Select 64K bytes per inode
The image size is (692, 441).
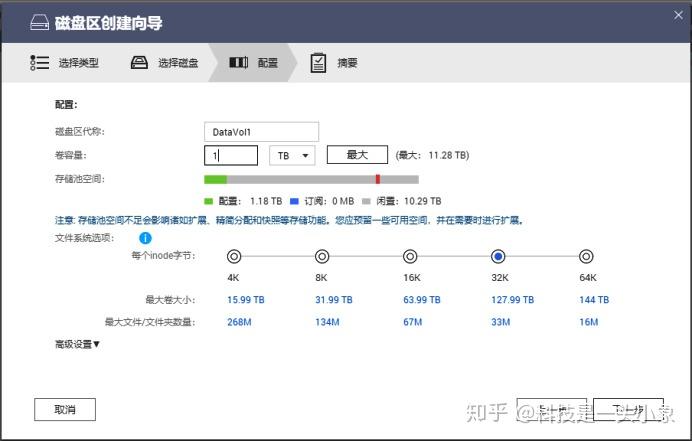[586, 256]
